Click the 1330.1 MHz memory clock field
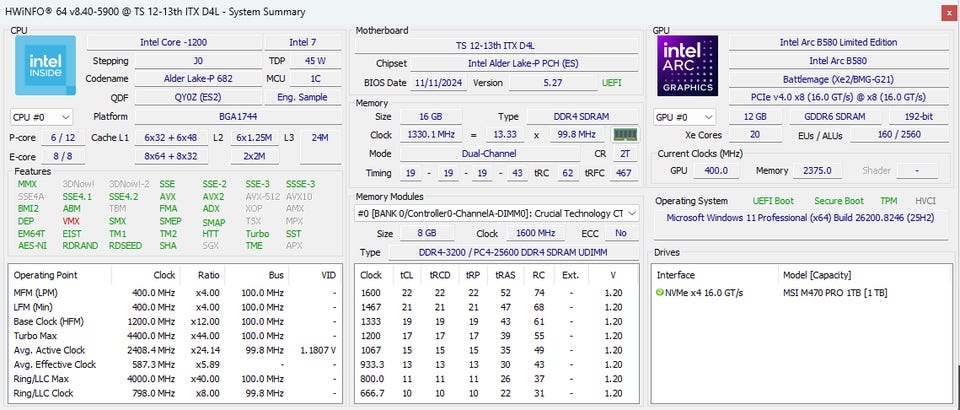 431,135
